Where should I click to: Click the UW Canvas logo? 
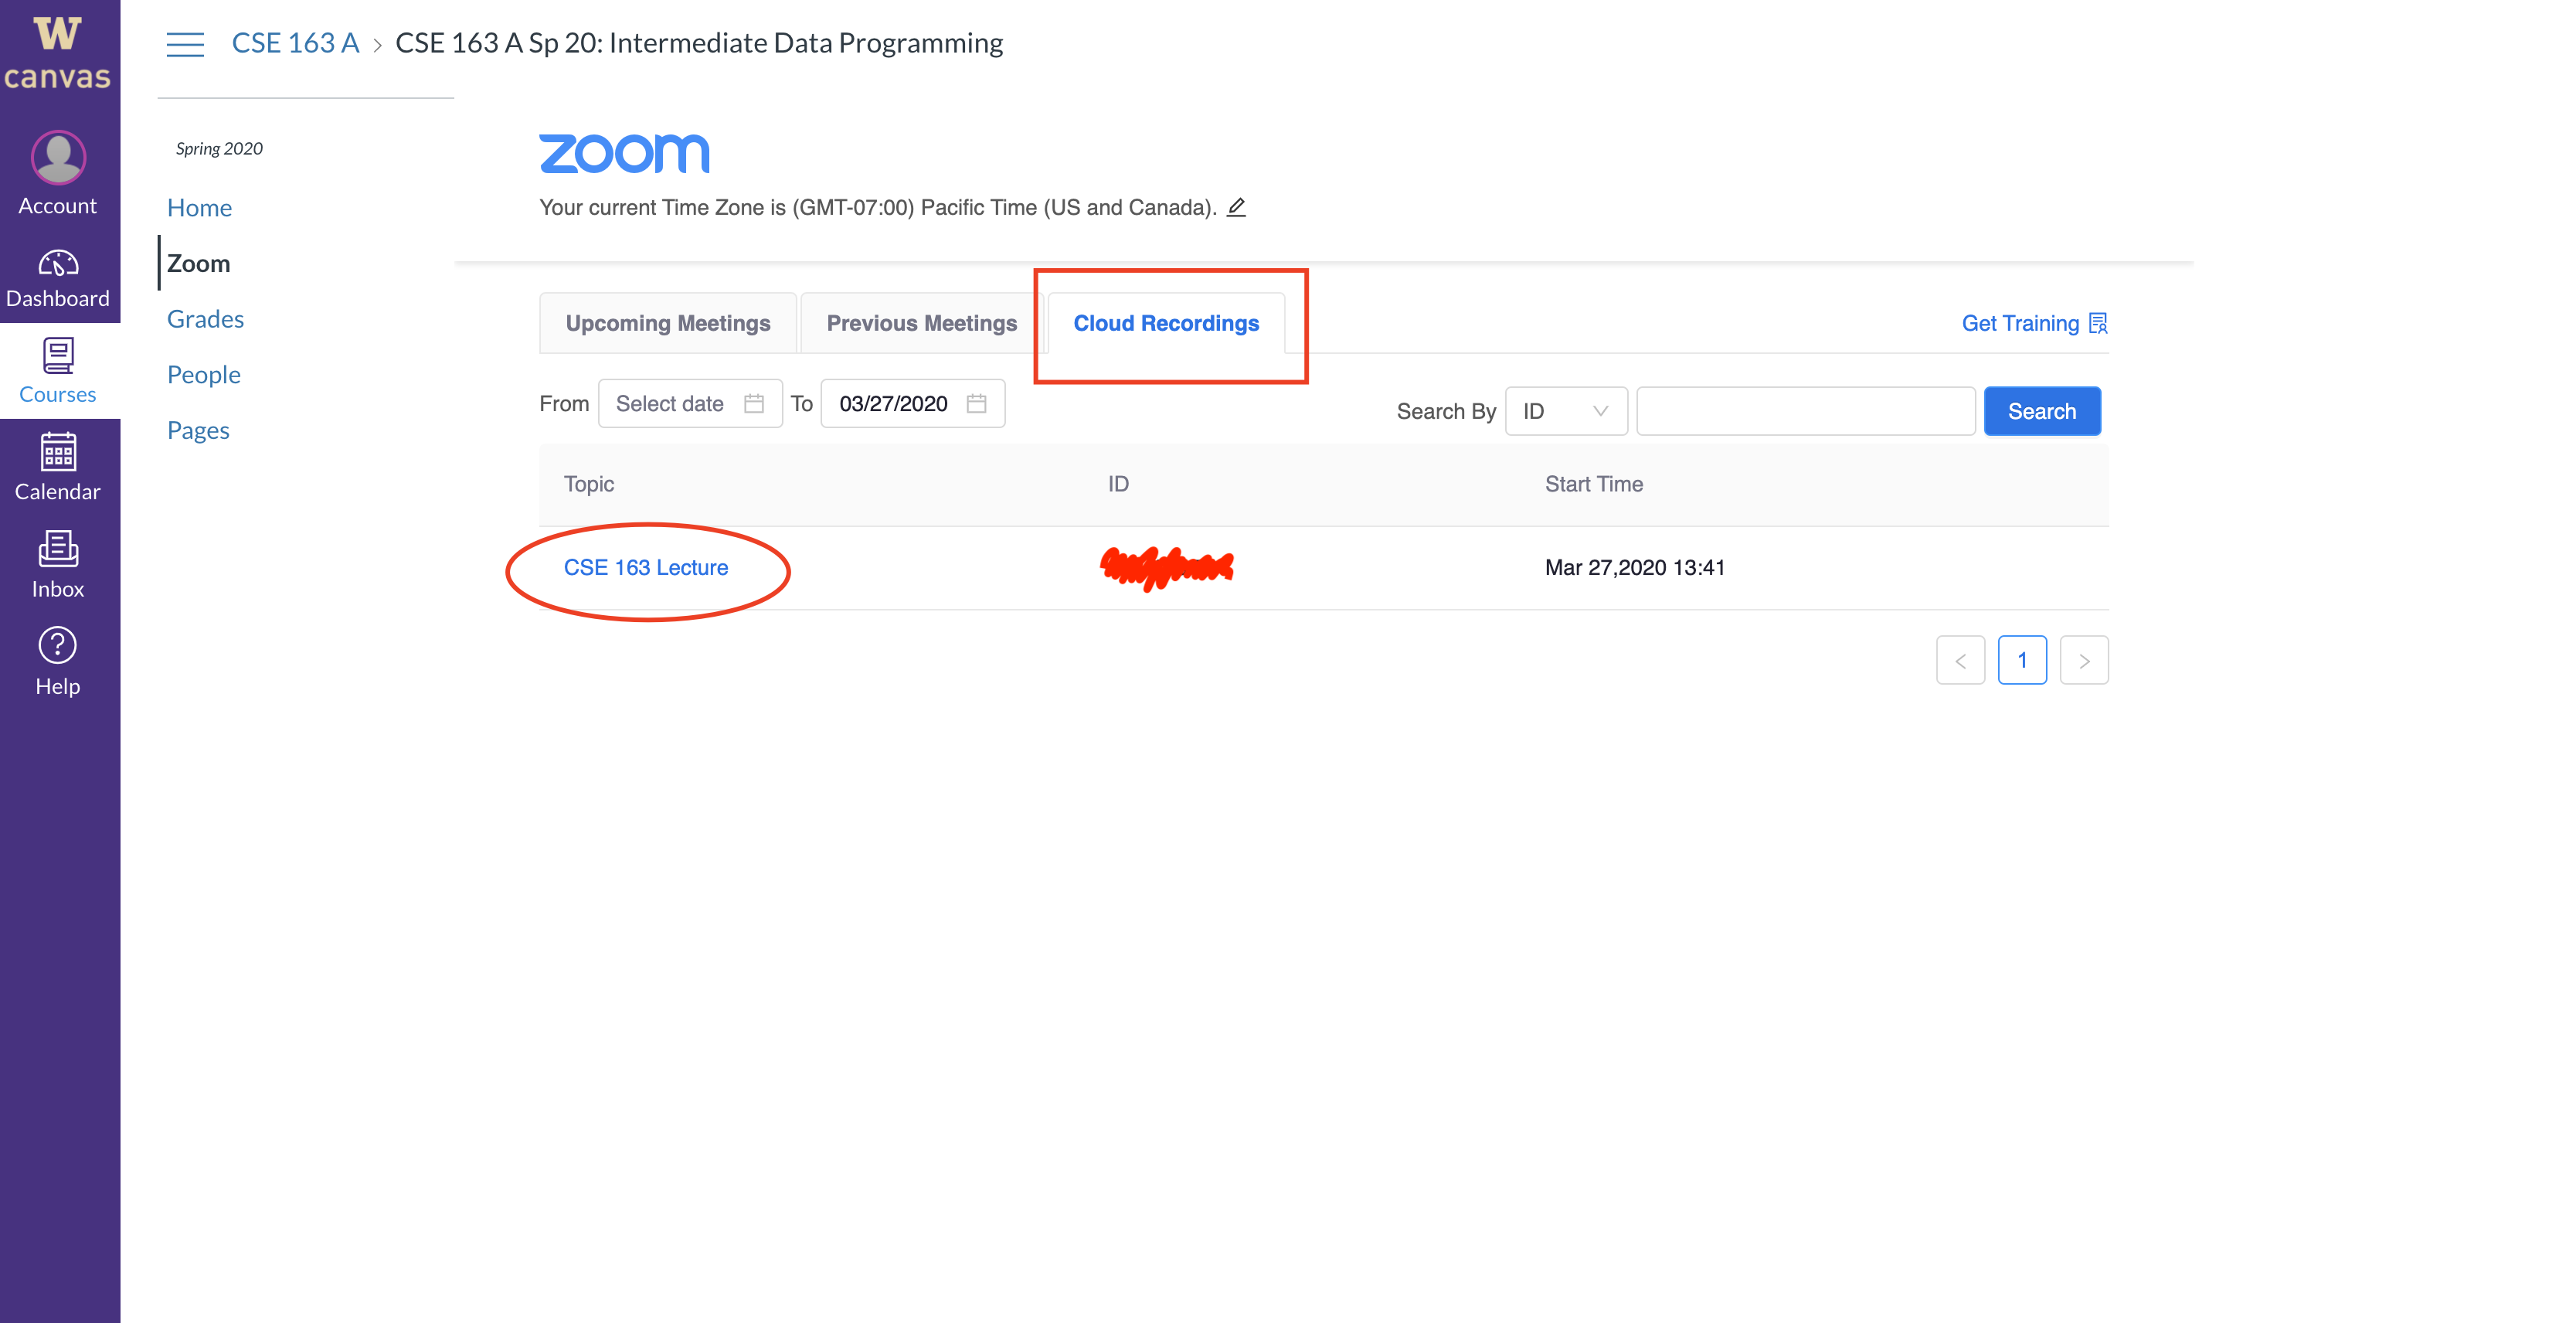(x=58, y=53)
